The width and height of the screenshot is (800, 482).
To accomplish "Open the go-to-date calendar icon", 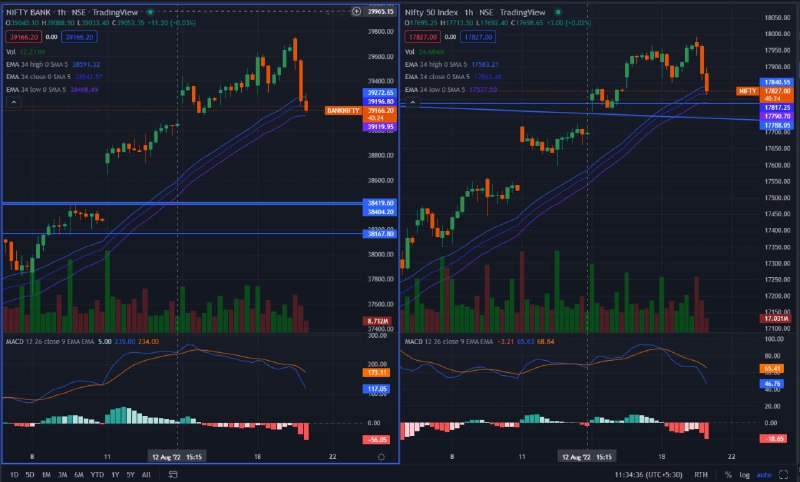I will (173, 474).
